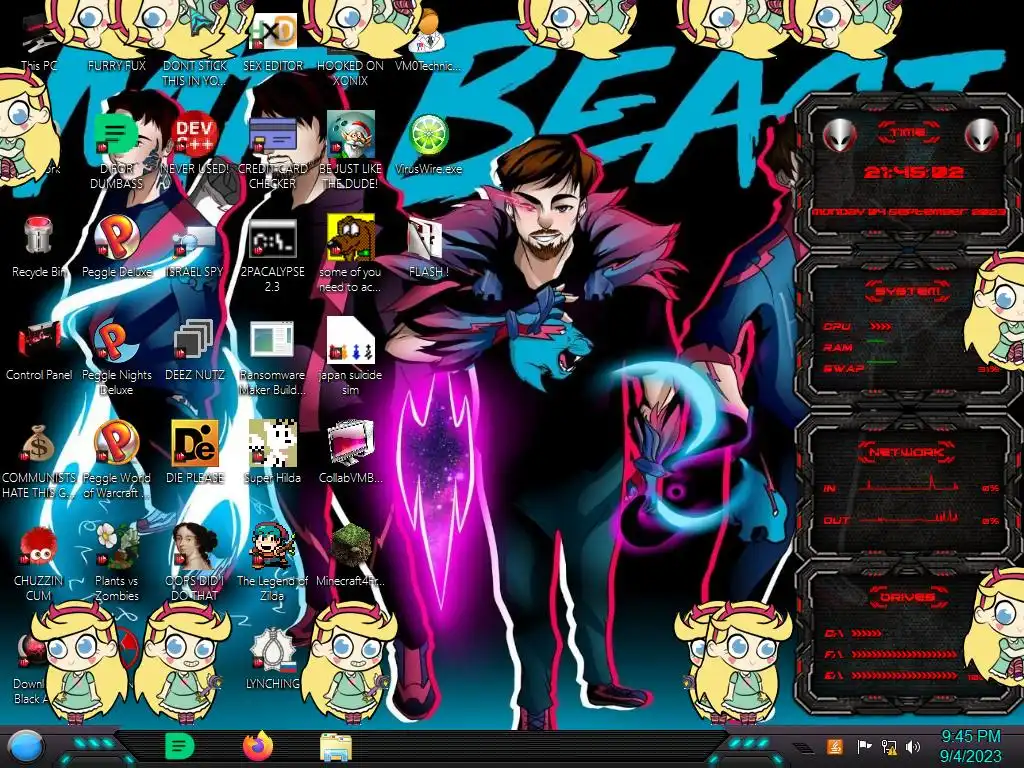Screen dimensions: 1024x768
Task: Open the OOPS DID I DO THAT portrait icon
Action: (195, 563)
